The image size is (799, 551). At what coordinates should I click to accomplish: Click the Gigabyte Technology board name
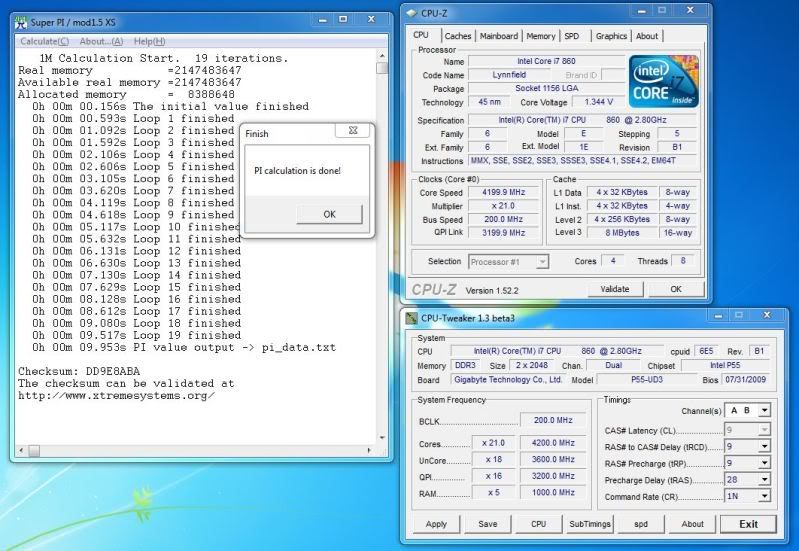click(x=508, y=380)
